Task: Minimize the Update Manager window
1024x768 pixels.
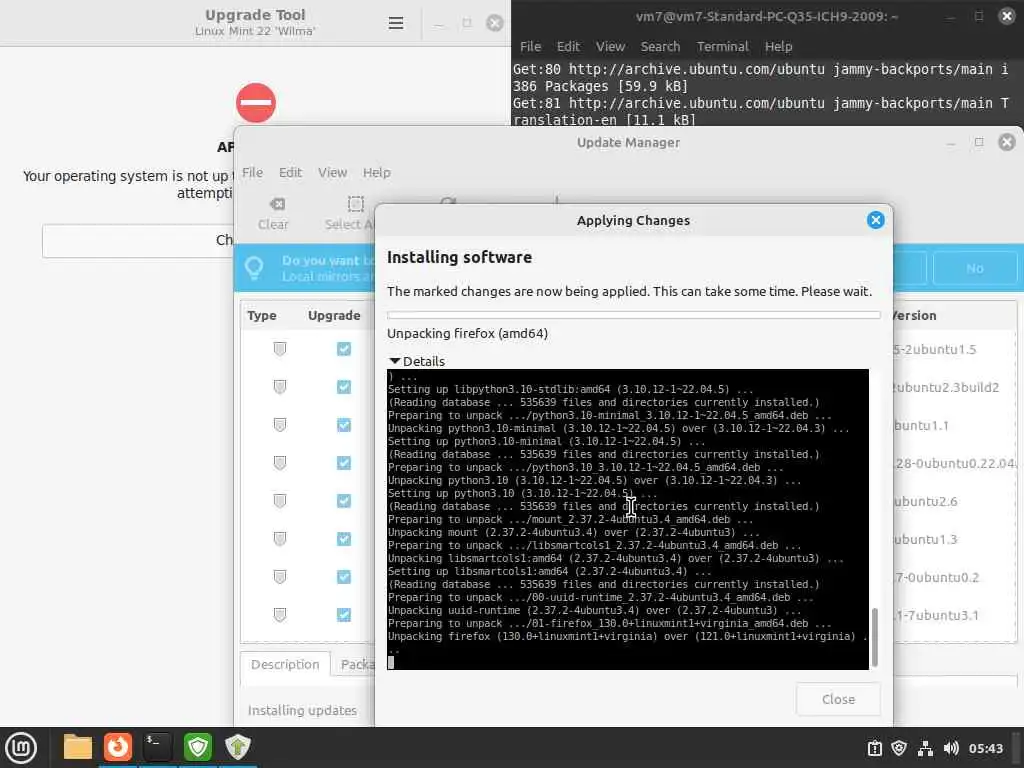Action: pos(950,143)
